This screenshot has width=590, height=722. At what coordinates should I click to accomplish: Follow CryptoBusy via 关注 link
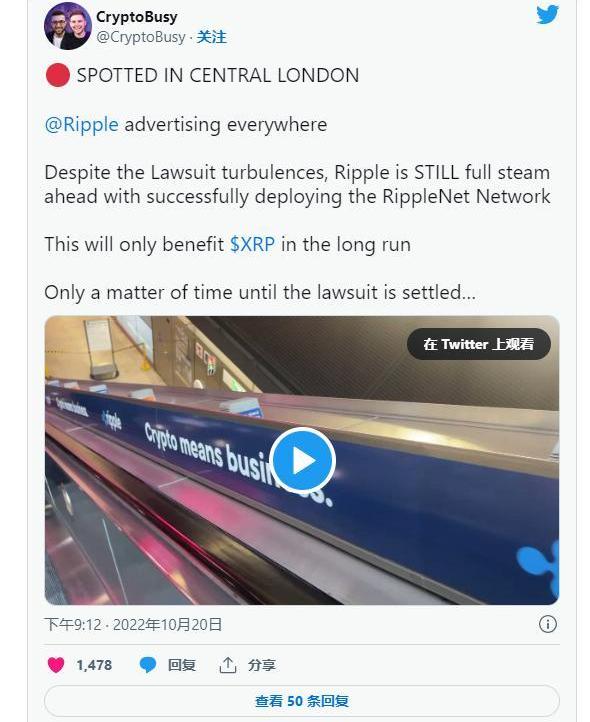211,37
